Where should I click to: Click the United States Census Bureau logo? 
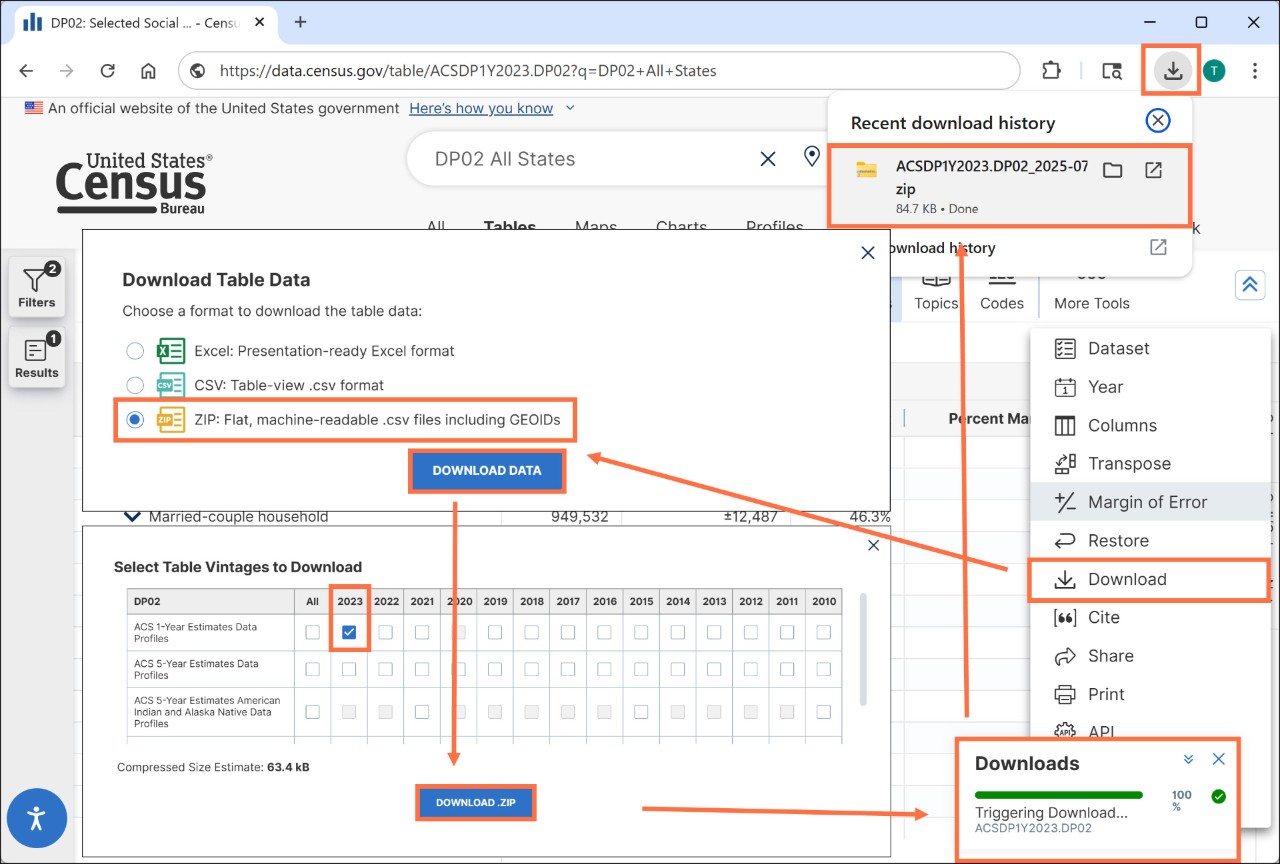(x=133, y=183)
